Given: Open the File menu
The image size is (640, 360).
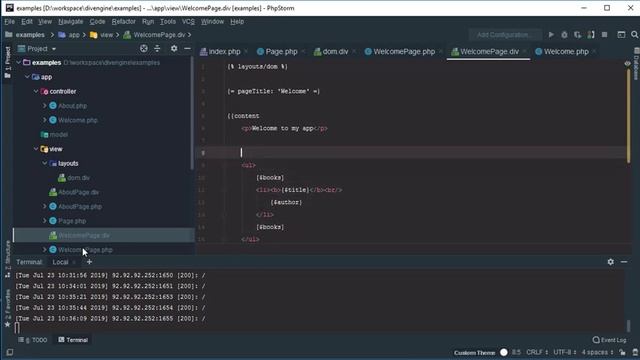Looking at the screenshot, I should [x=9, y=22].
